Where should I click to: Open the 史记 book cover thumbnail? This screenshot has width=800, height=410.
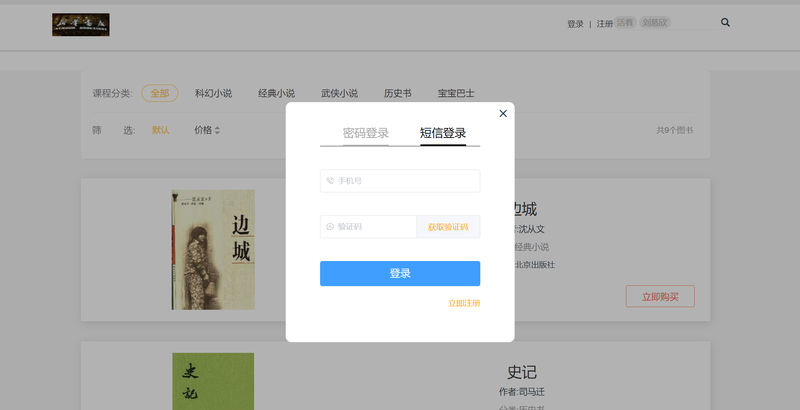(213, 381)
